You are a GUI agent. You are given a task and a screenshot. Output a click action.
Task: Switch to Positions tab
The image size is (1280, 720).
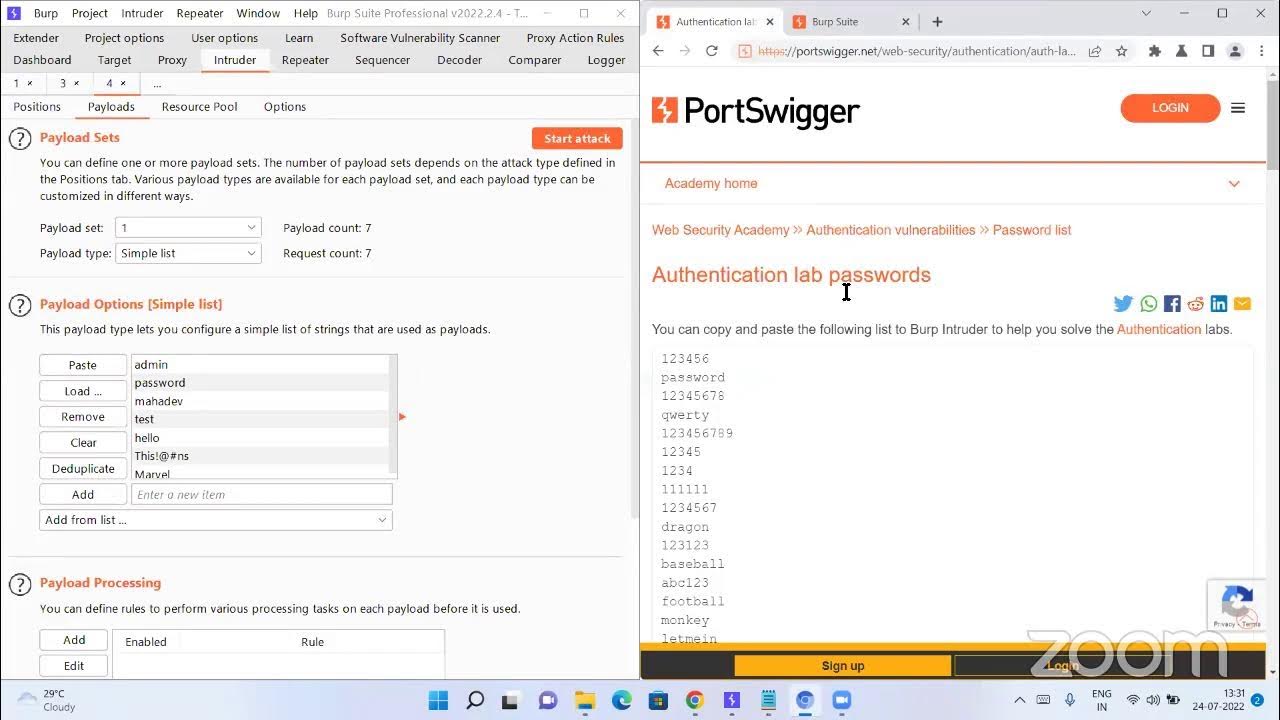click(x=37, y=107)
